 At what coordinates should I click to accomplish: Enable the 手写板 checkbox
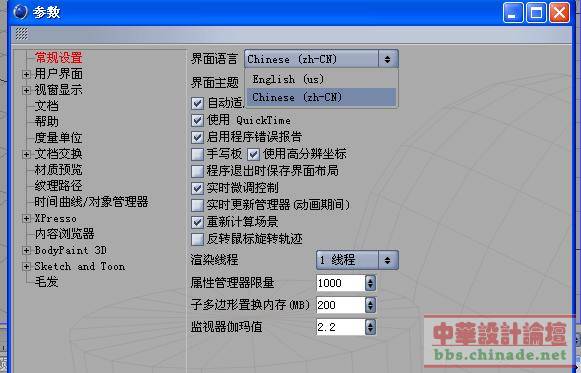click(197, 154)
